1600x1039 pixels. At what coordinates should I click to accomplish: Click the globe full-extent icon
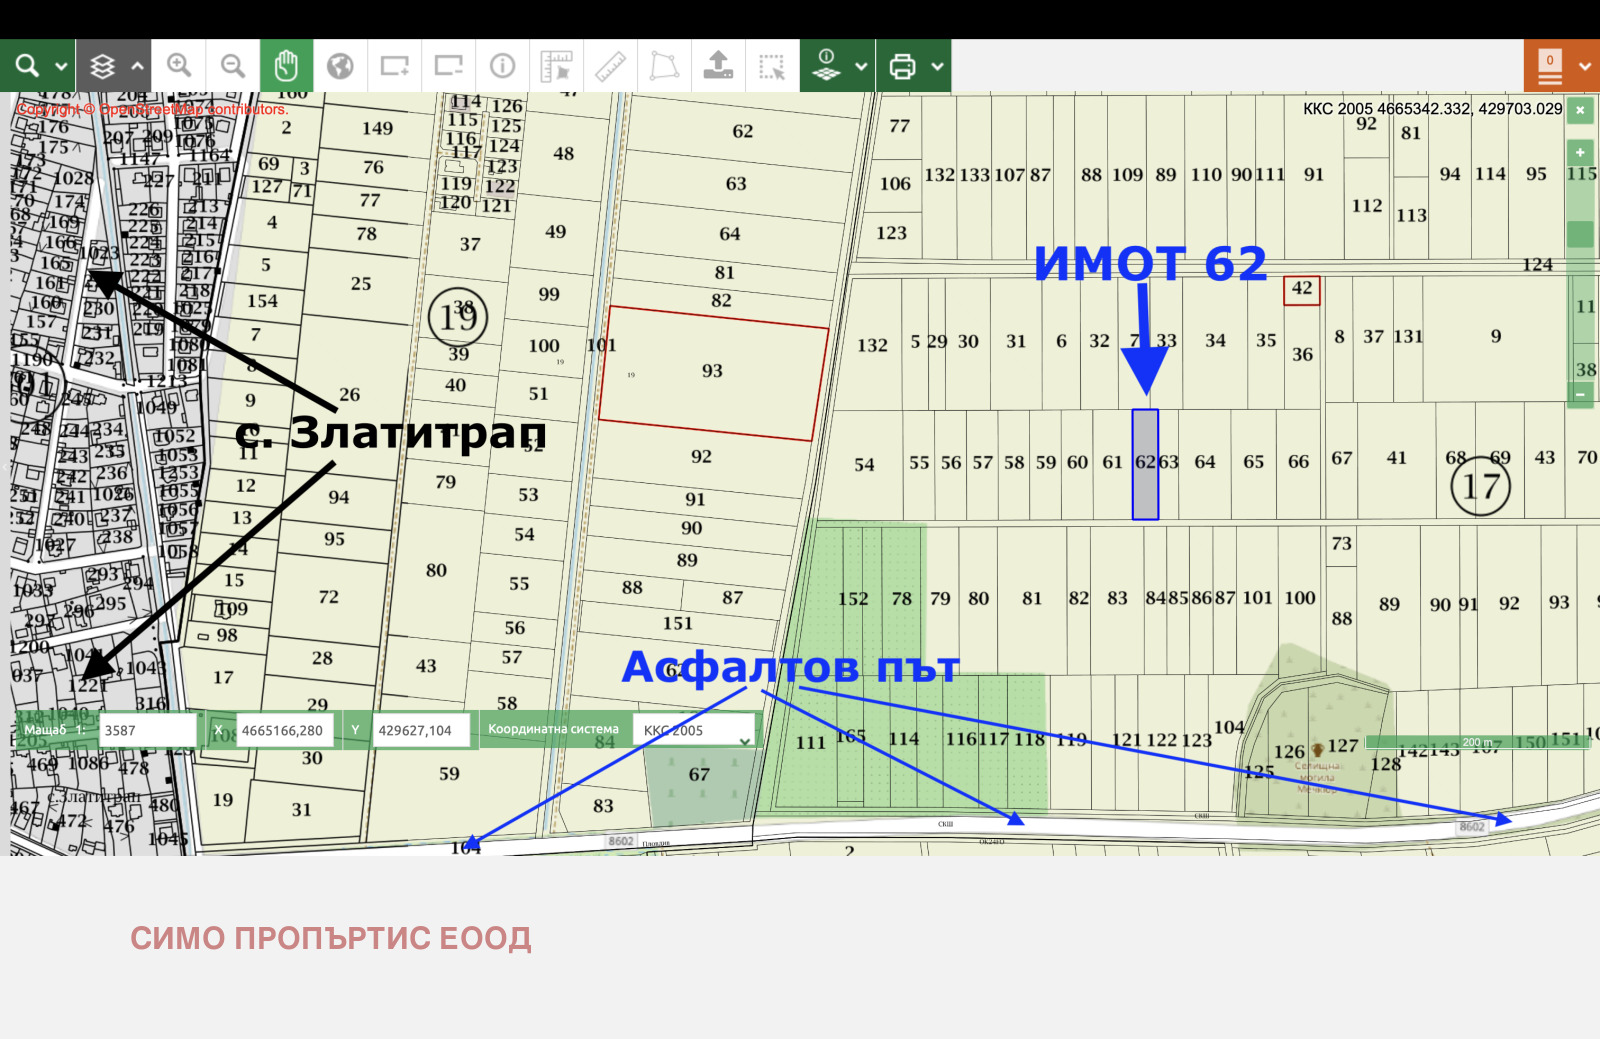(340, 65)
